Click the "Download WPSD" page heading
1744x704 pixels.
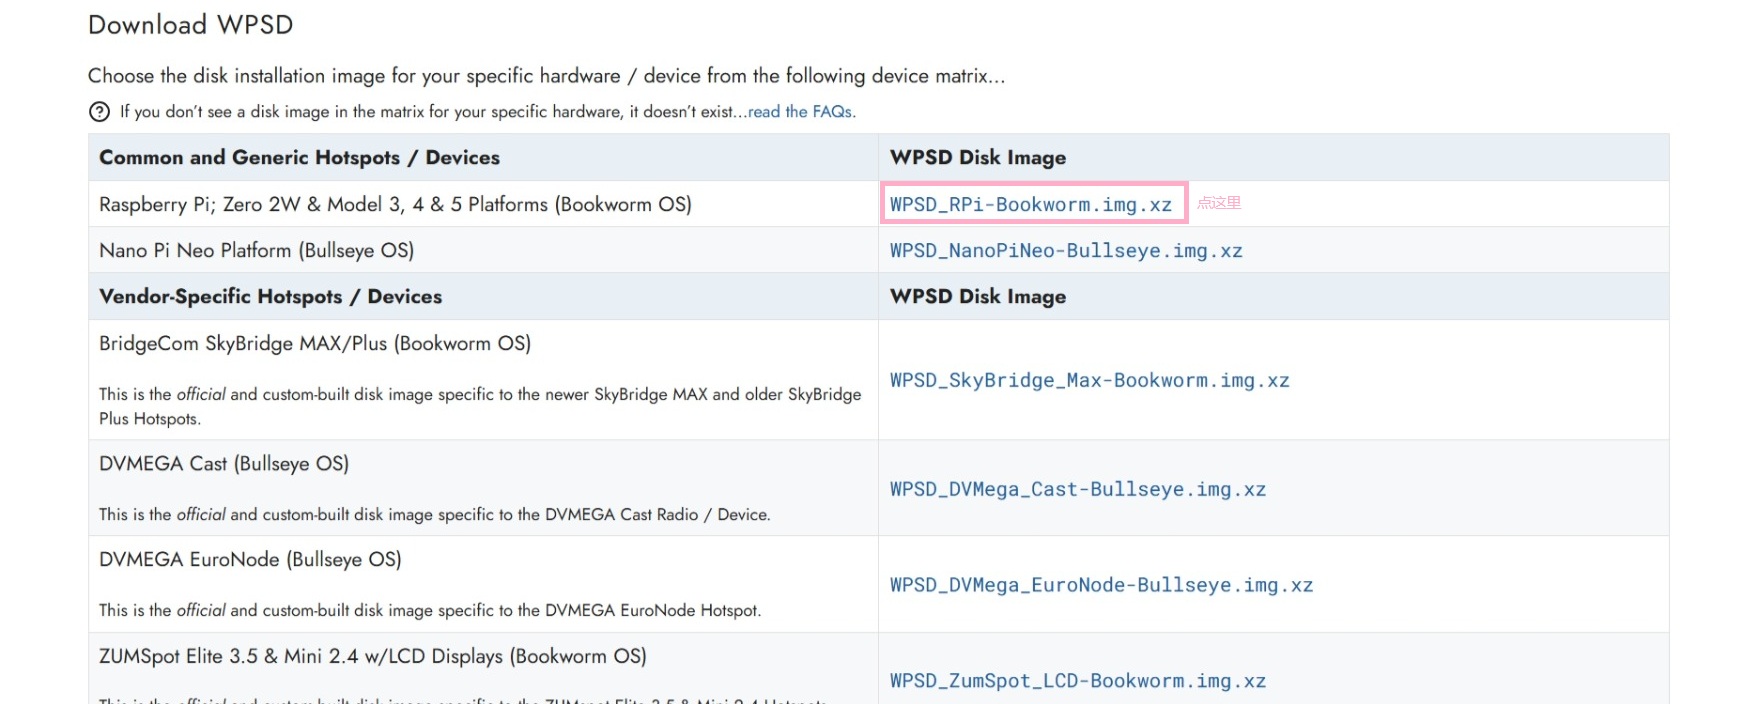point(190,25)
